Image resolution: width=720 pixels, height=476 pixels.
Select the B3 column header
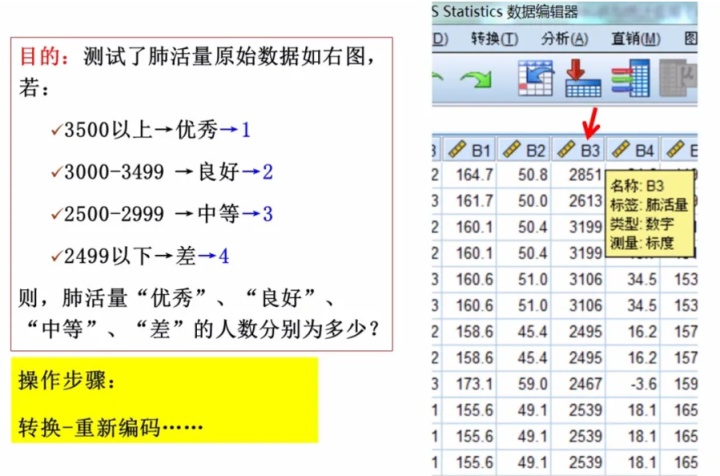(579, 150)
